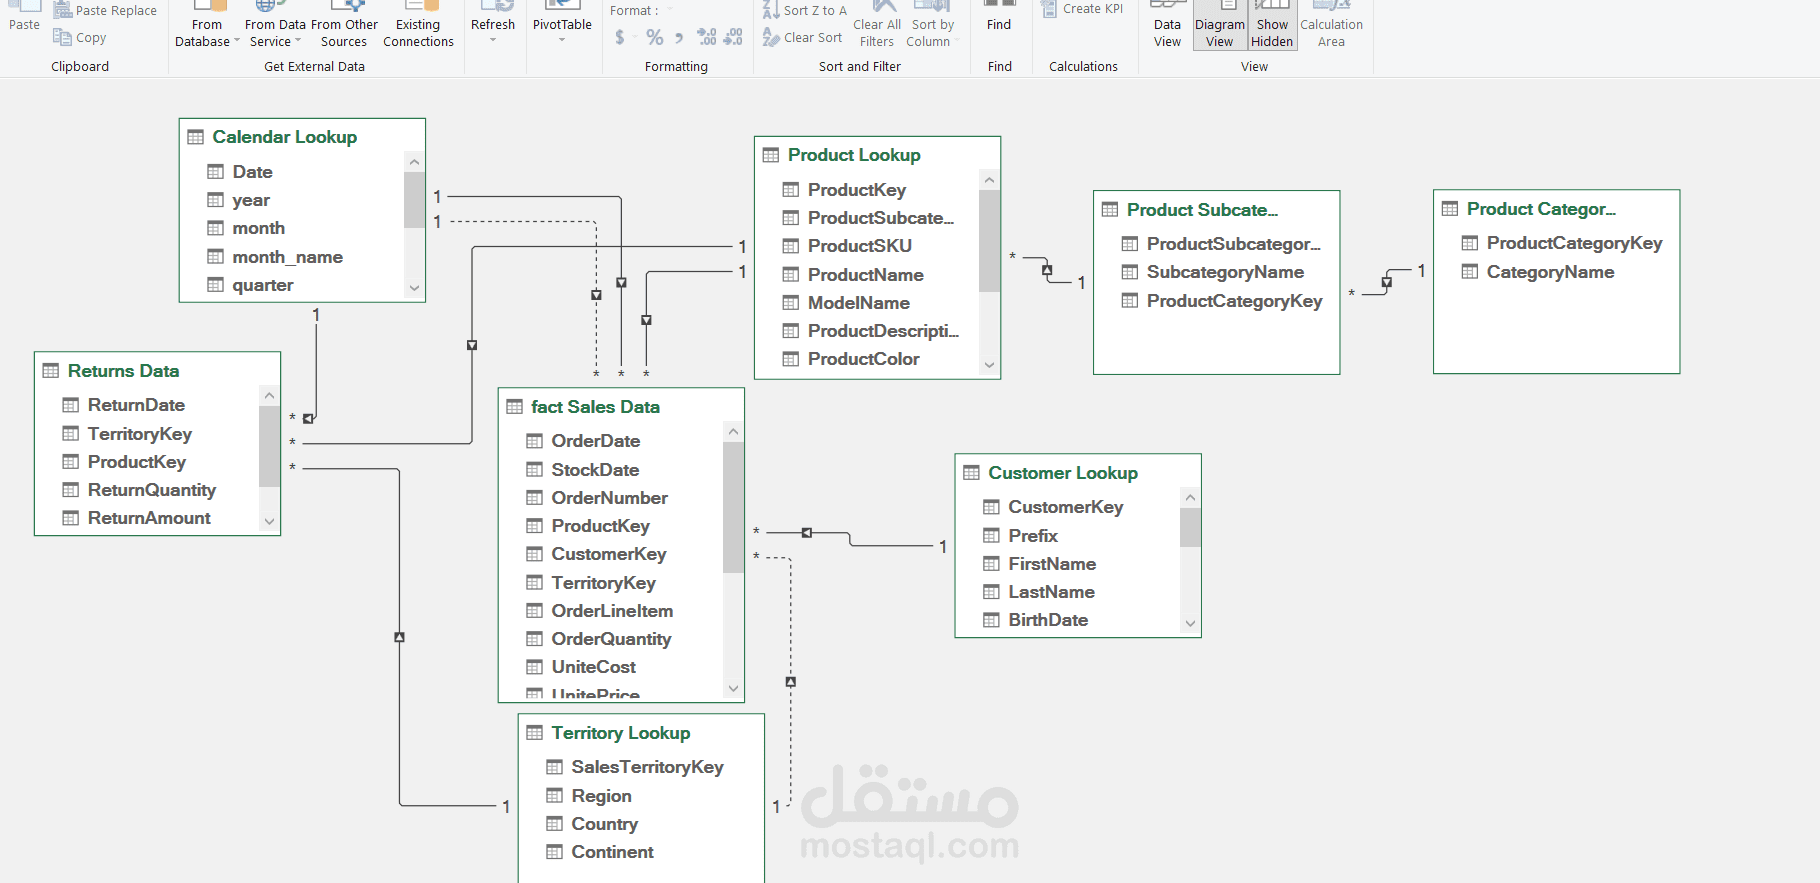Toggle Show Hidden
This screenshot has height=883, width=1820.
[x=1272, y=26]
